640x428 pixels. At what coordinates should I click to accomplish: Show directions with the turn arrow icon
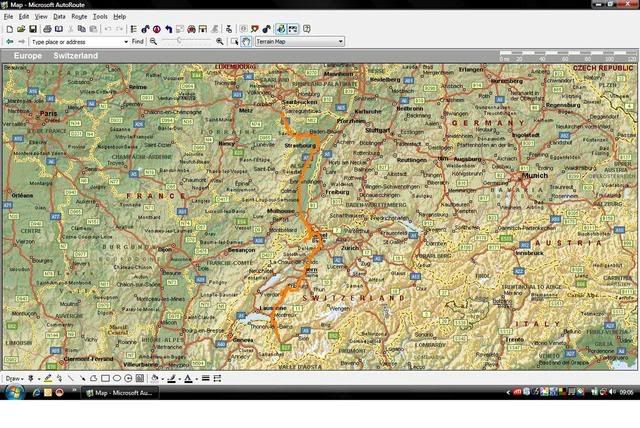pos(169,29)
